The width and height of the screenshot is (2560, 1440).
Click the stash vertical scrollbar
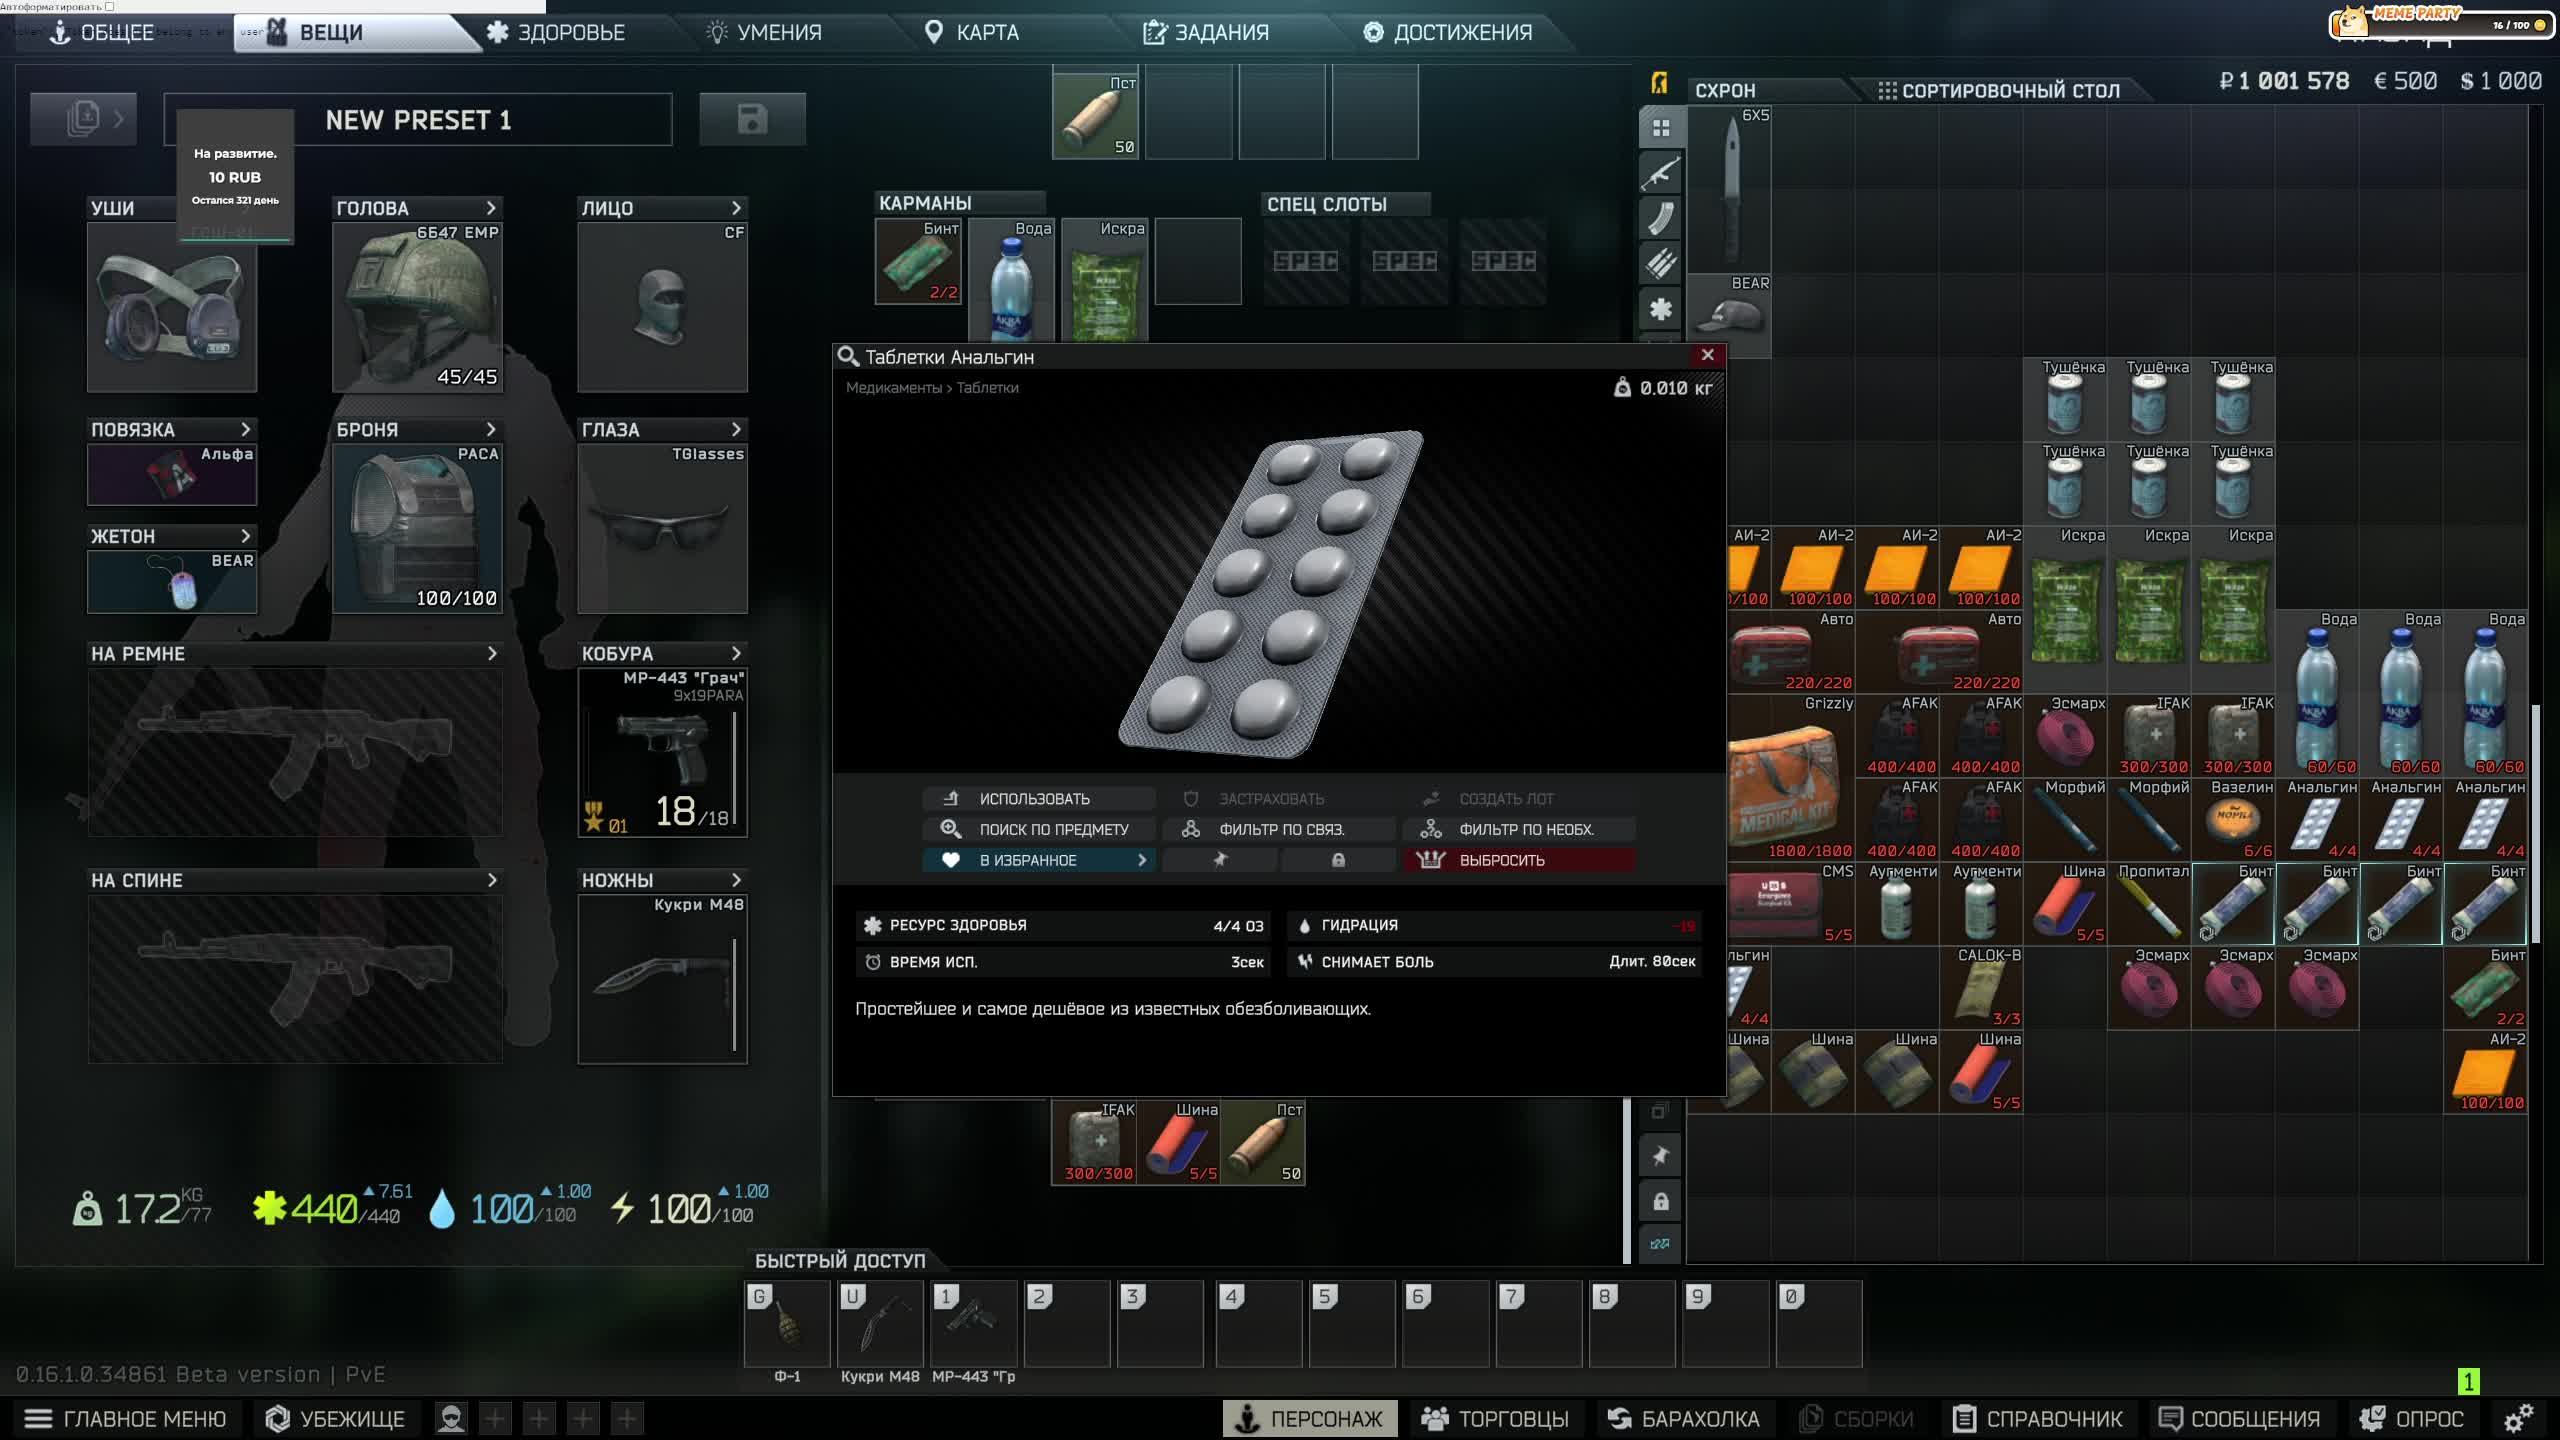coord(2535,825)
